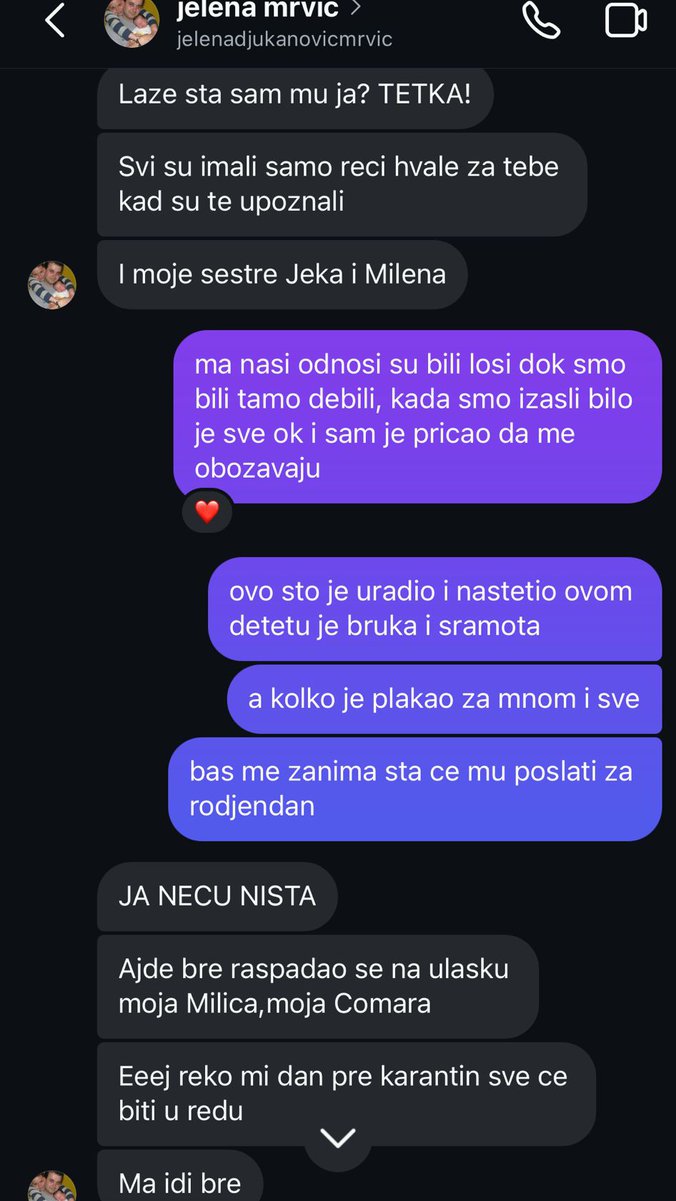Open the profile picture in header
The height and width of the screenshot is (1201, 676).
tap(131, 22)
